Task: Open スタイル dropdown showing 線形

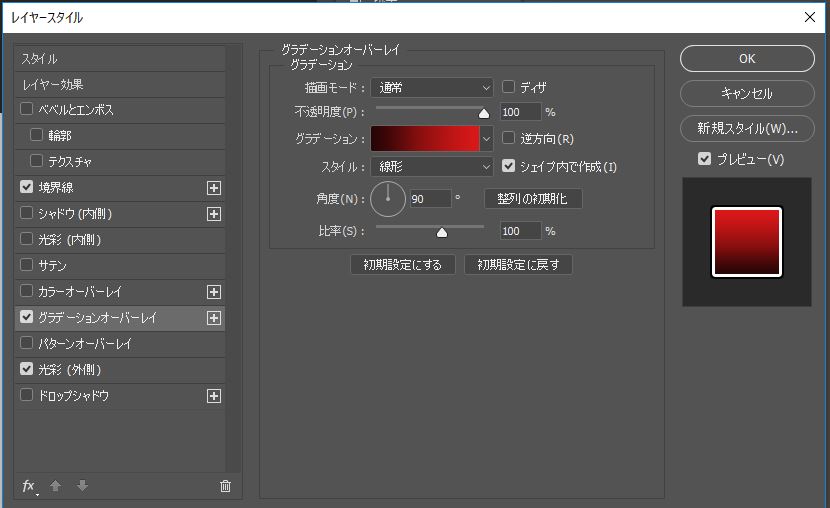Action: click(432, 167)
